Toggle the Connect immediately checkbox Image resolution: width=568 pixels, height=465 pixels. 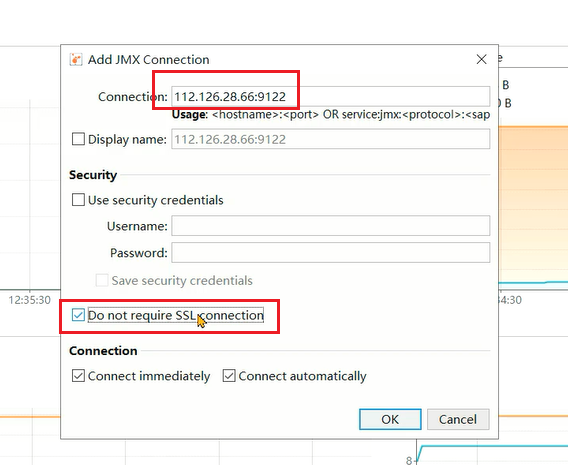(x=78, y=376)
